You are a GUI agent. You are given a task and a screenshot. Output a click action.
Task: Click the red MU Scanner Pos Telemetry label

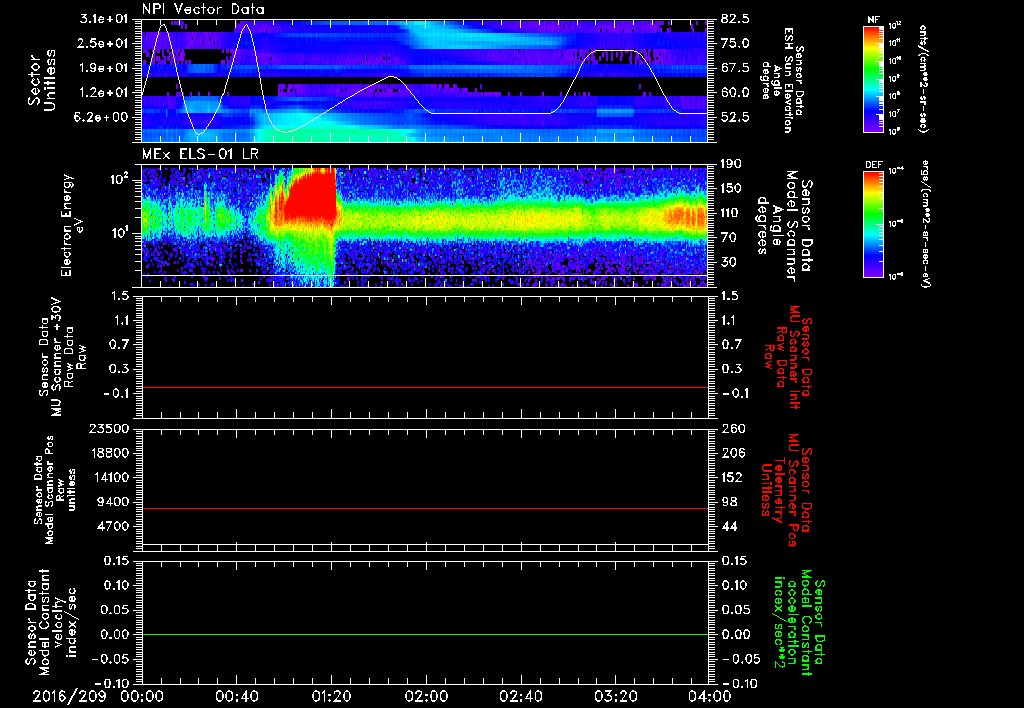coord(786,490)
